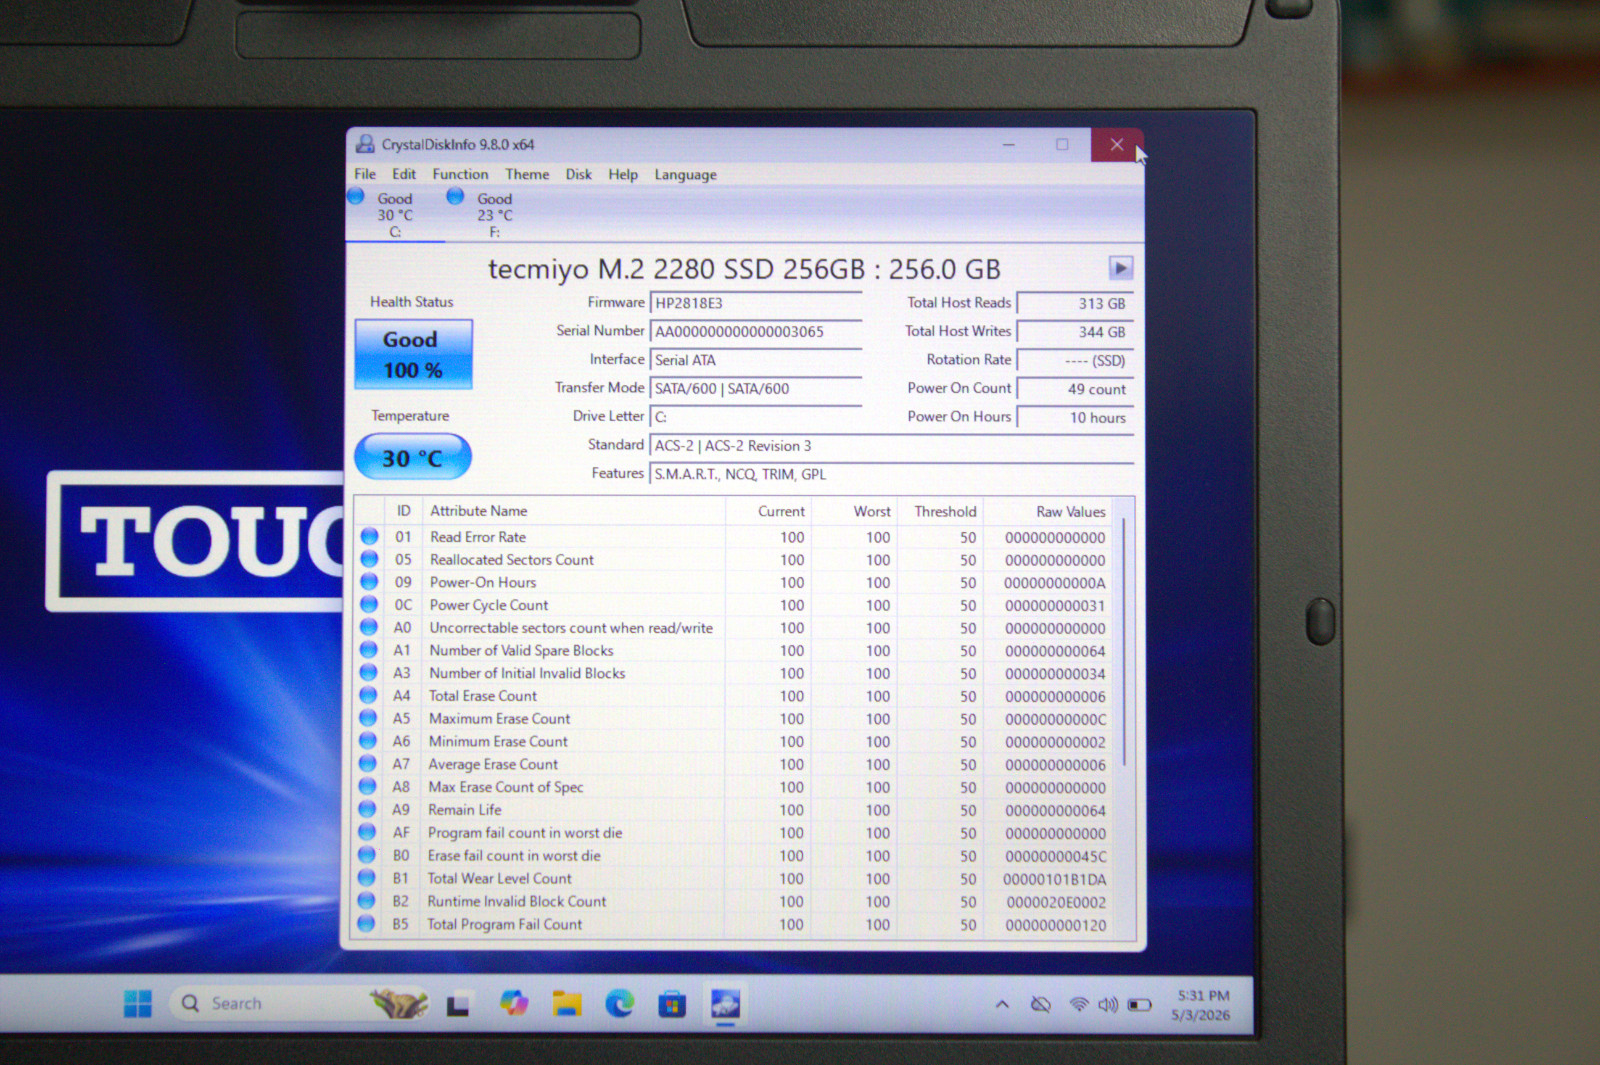Click the Serial Number field
This screenshot has height=1065, width=1600.
756,331
